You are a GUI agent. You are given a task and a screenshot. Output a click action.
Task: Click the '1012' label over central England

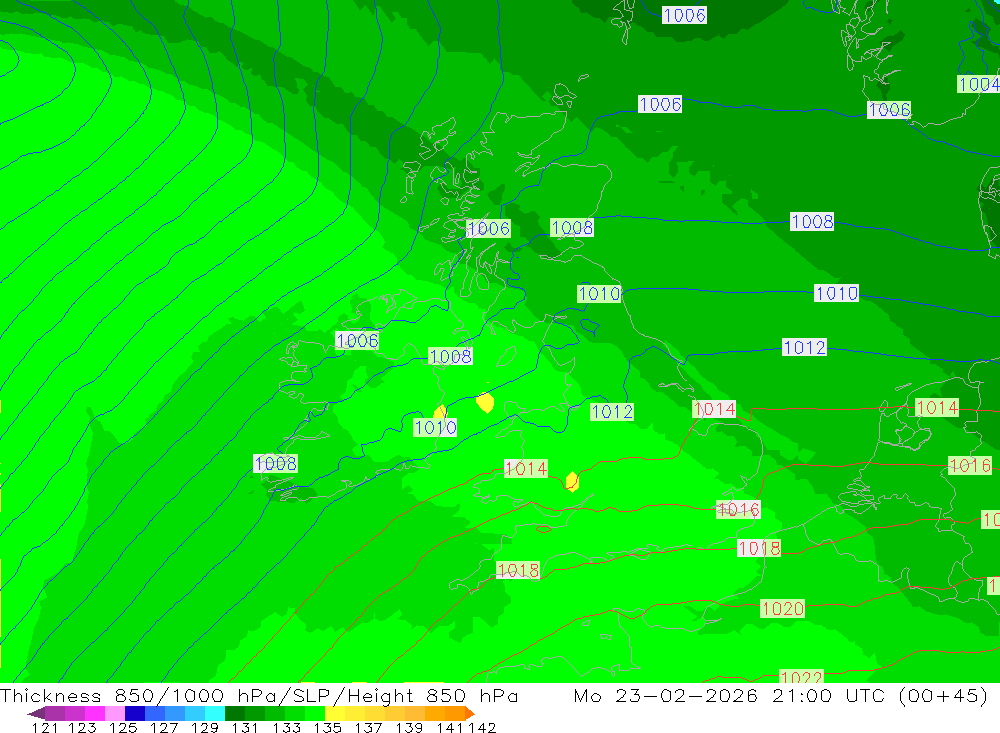[612, 411]
